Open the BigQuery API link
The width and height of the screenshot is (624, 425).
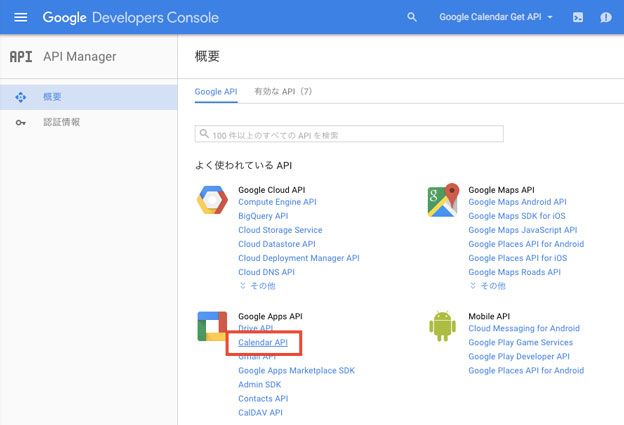(x=263, y=216)
